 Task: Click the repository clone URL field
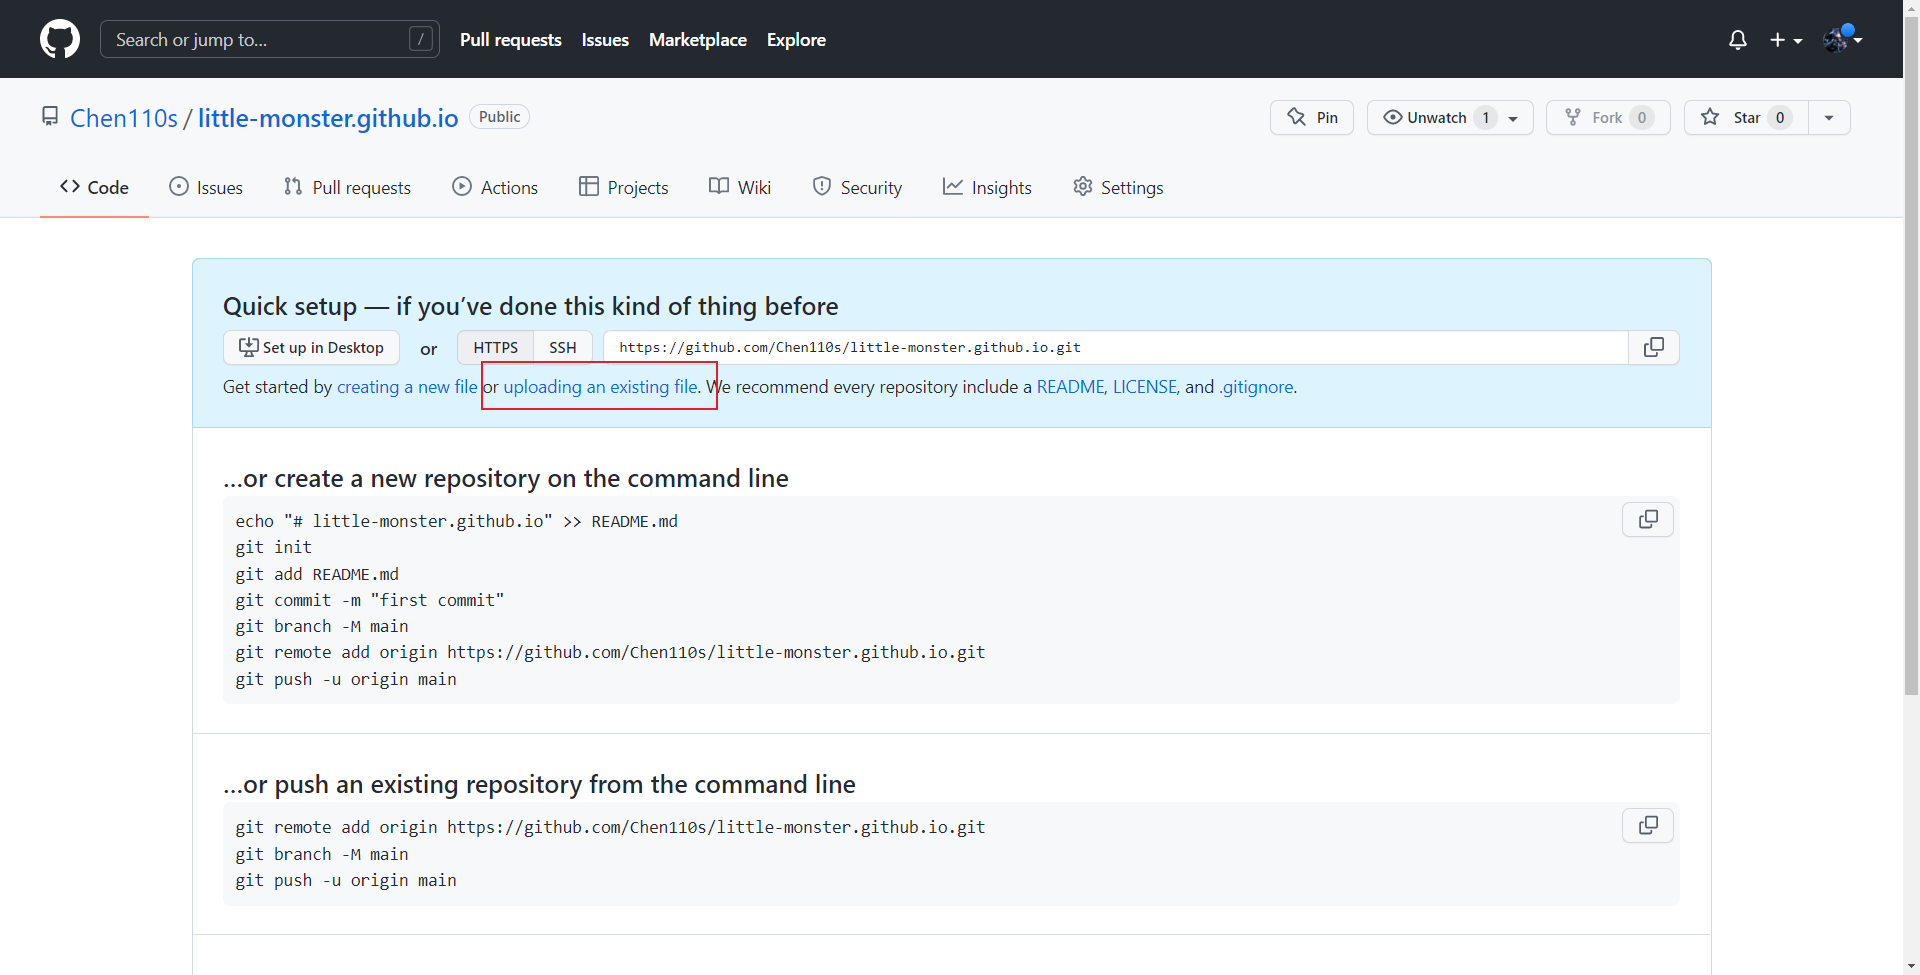click(1116, 347)
